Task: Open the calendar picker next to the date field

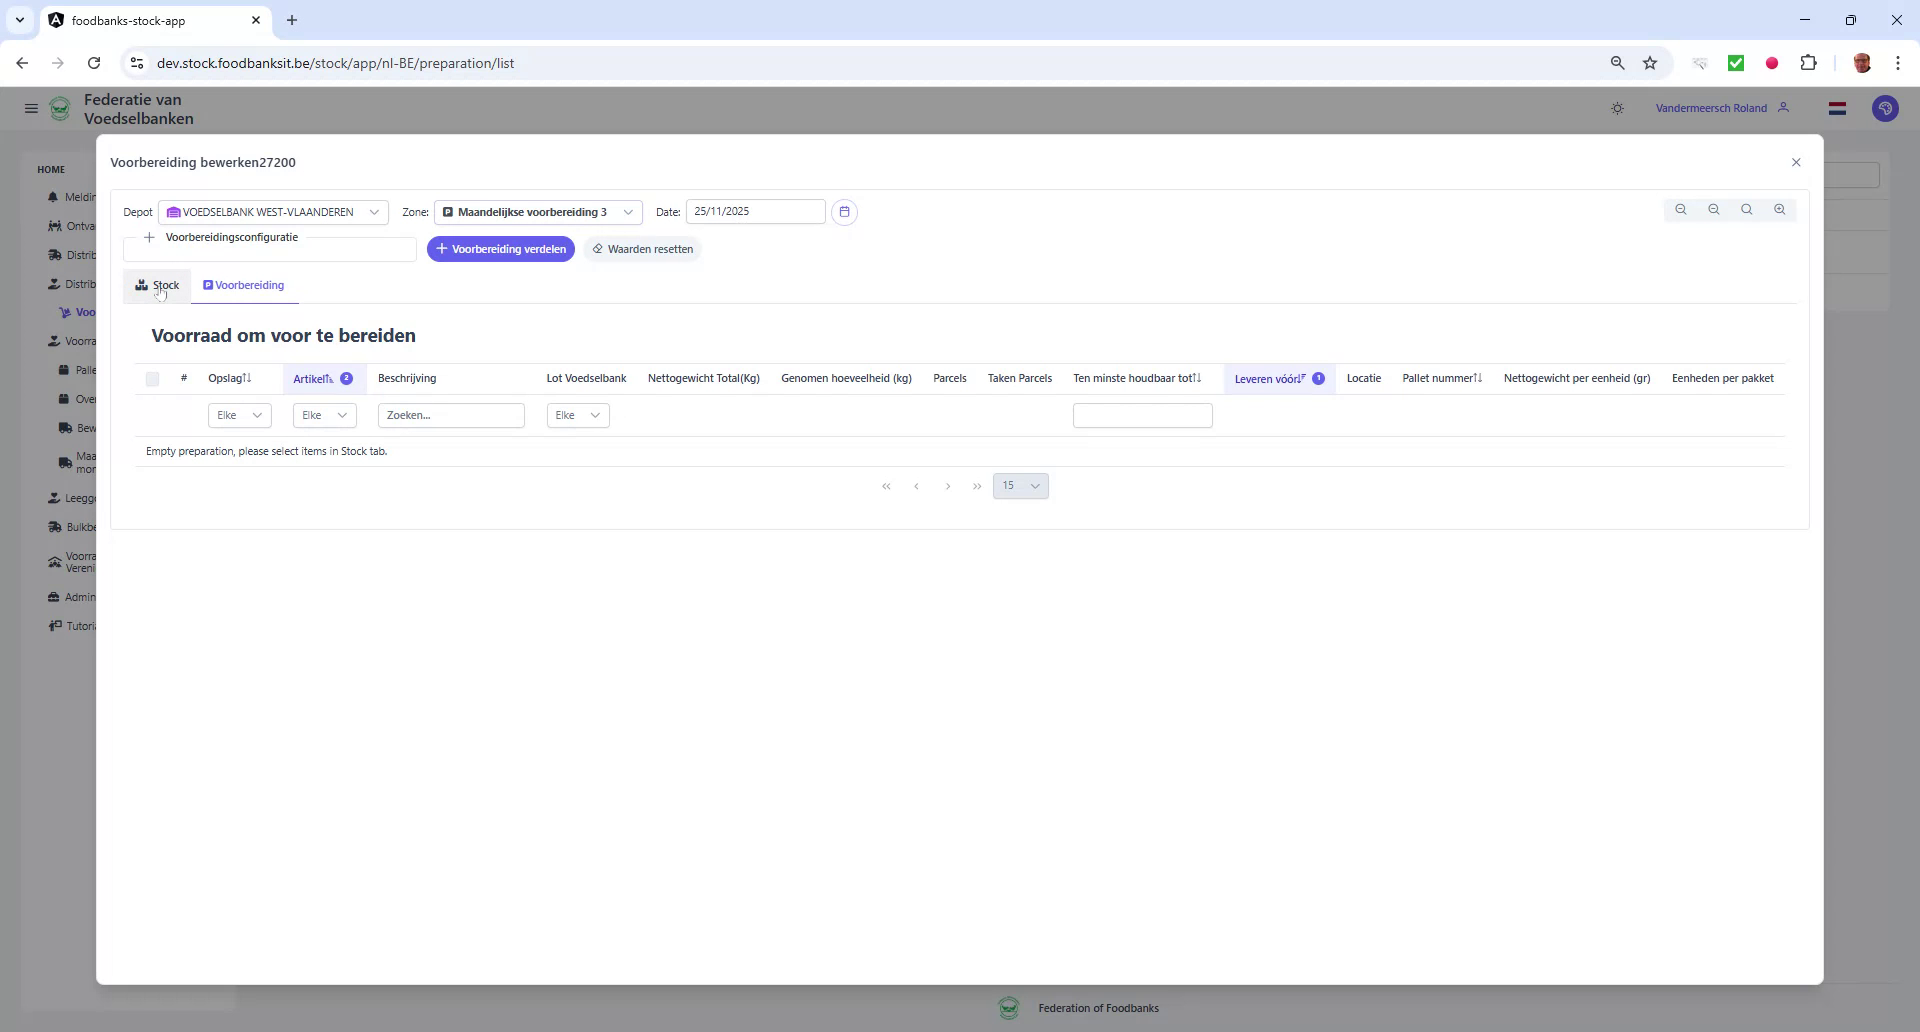Action: [x=845, y=212]
